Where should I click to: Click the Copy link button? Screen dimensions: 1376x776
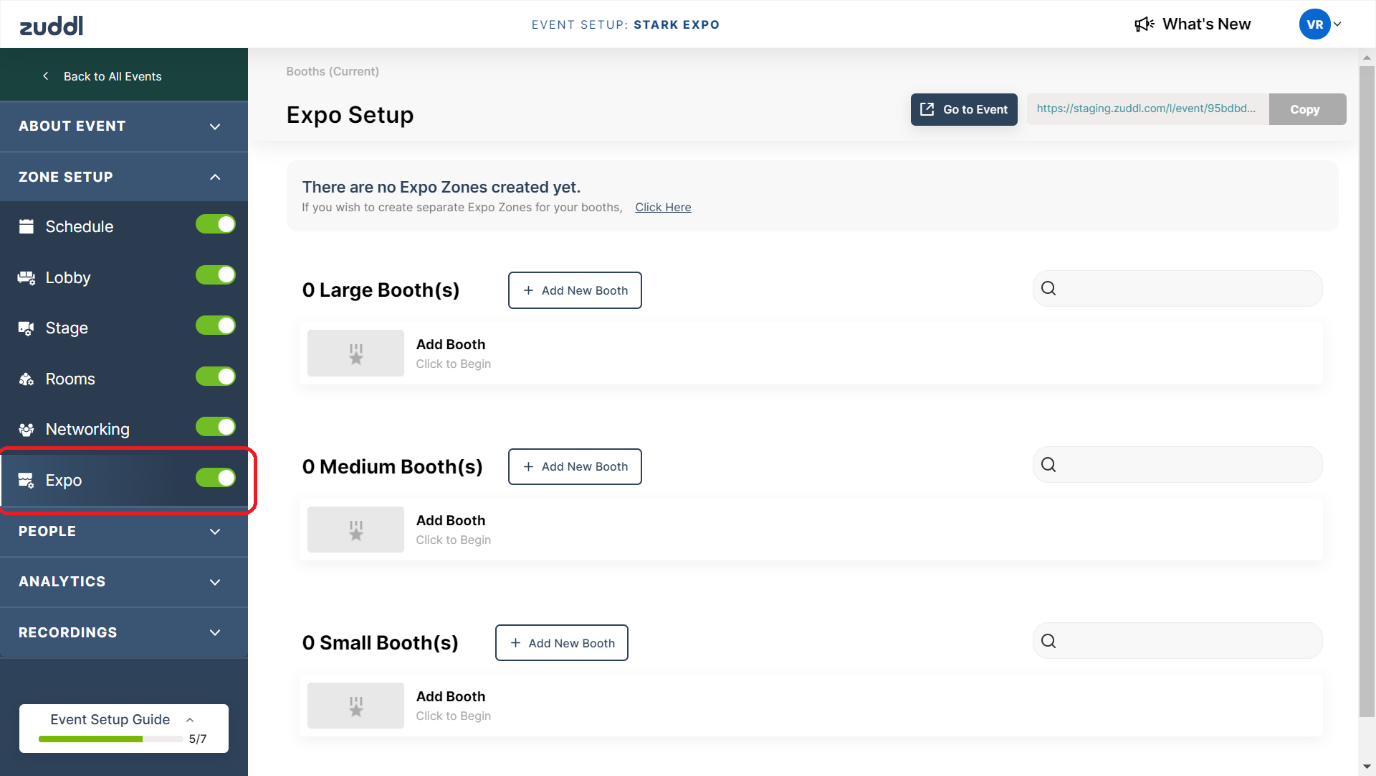click(1307, 110)
